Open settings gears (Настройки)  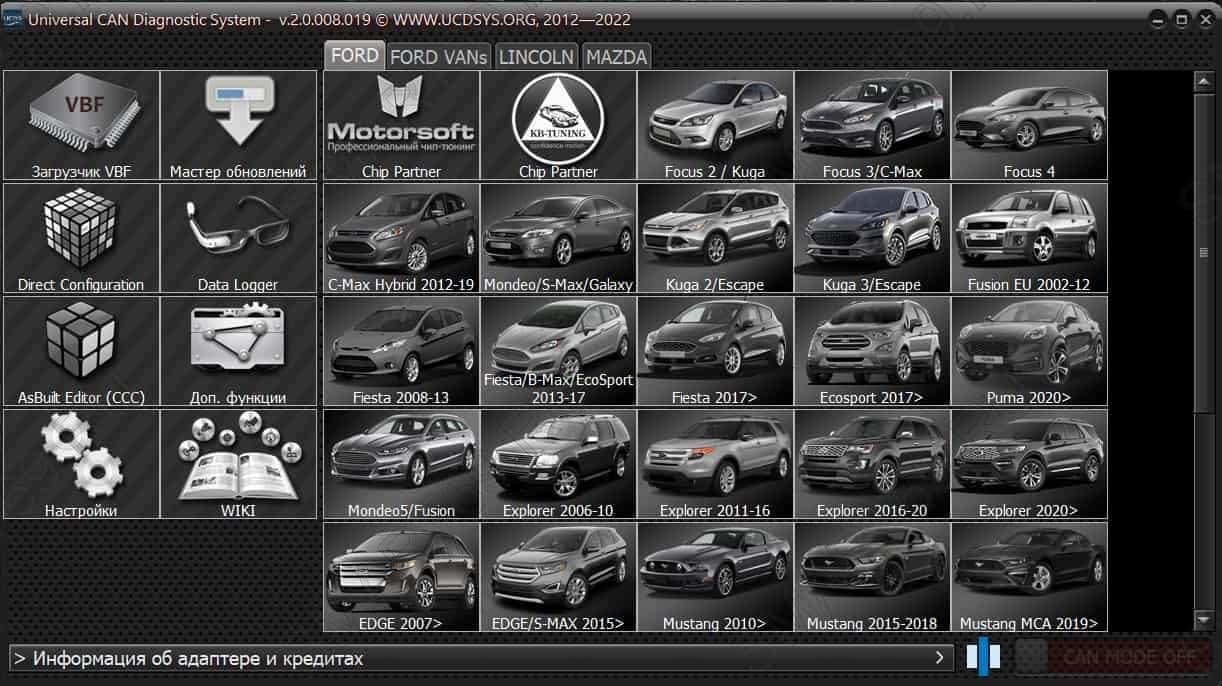[x=82, y=464]
